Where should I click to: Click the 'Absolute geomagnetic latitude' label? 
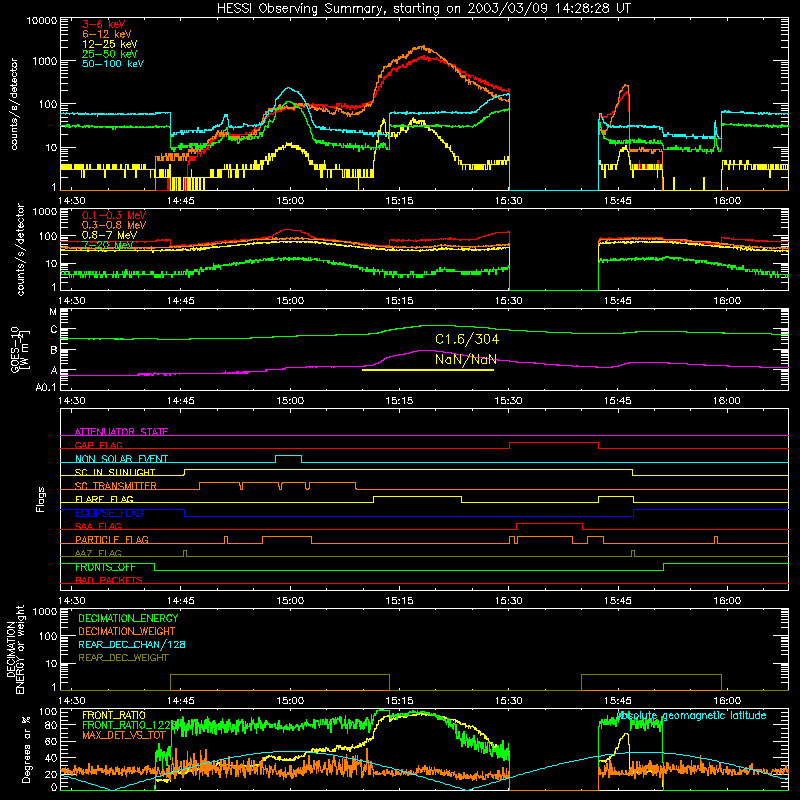[x=691, y=715]
